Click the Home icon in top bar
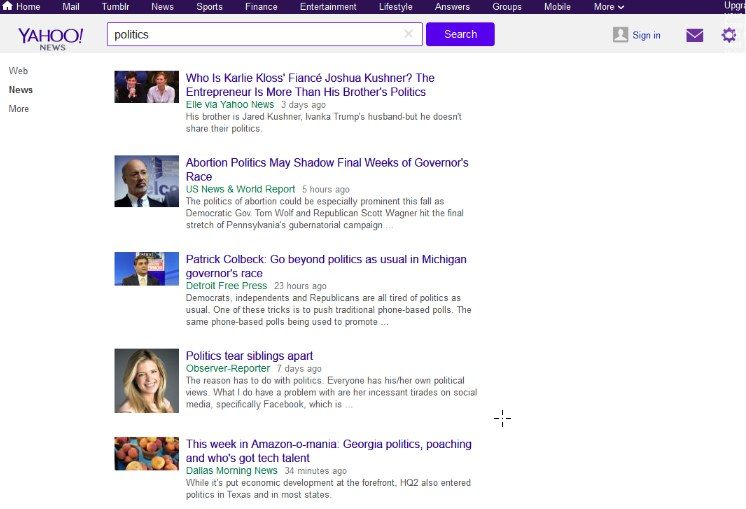The image size is (746, 509). [7, 7]
